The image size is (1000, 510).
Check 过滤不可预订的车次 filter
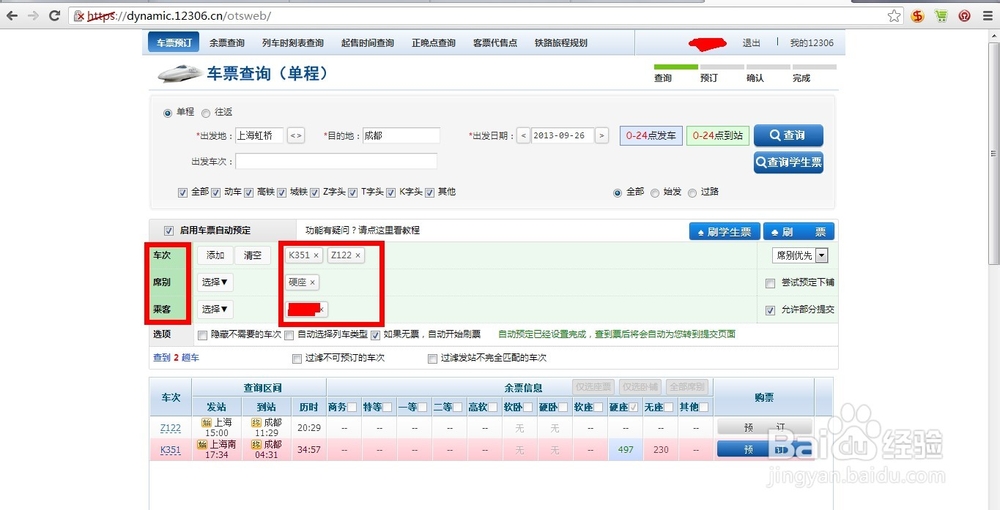point(297,359)
